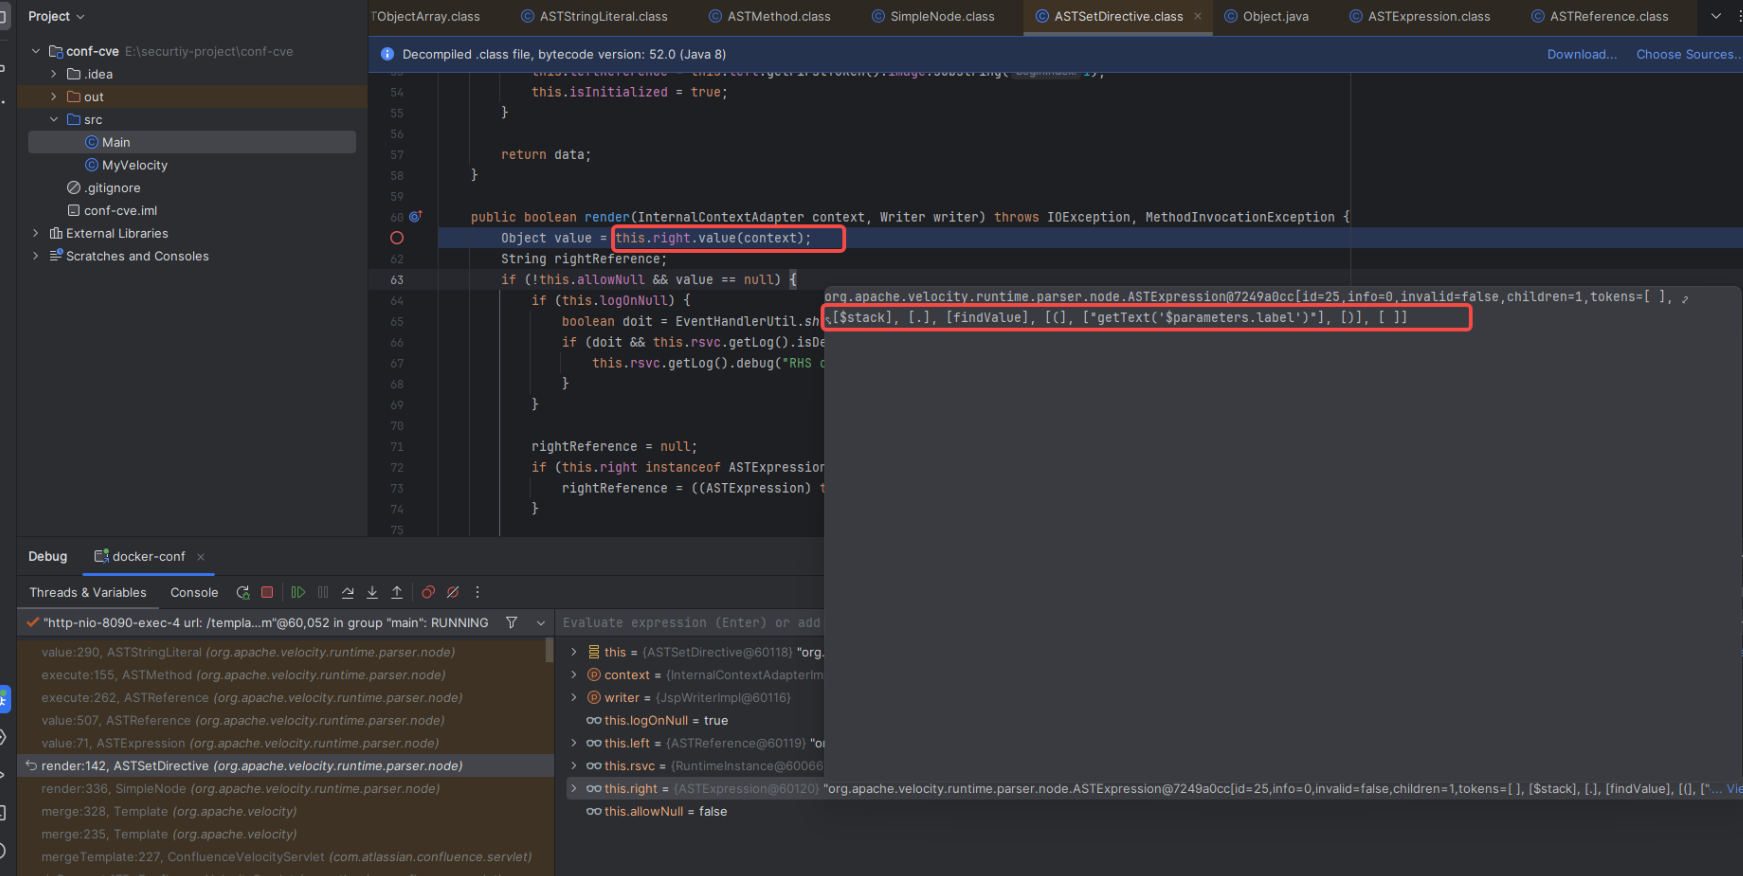Expand the 'context' variable node

coord(574,675)
